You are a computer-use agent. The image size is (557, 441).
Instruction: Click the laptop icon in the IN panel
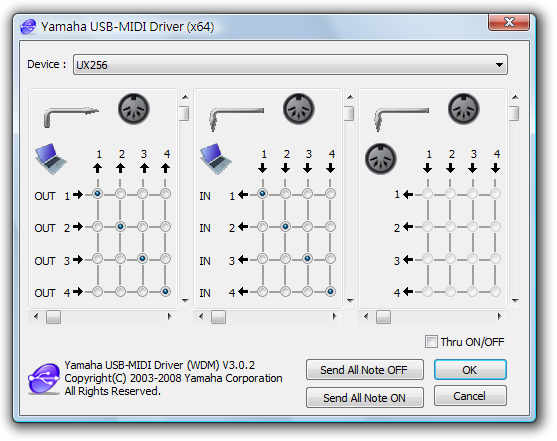click(216, 159)
